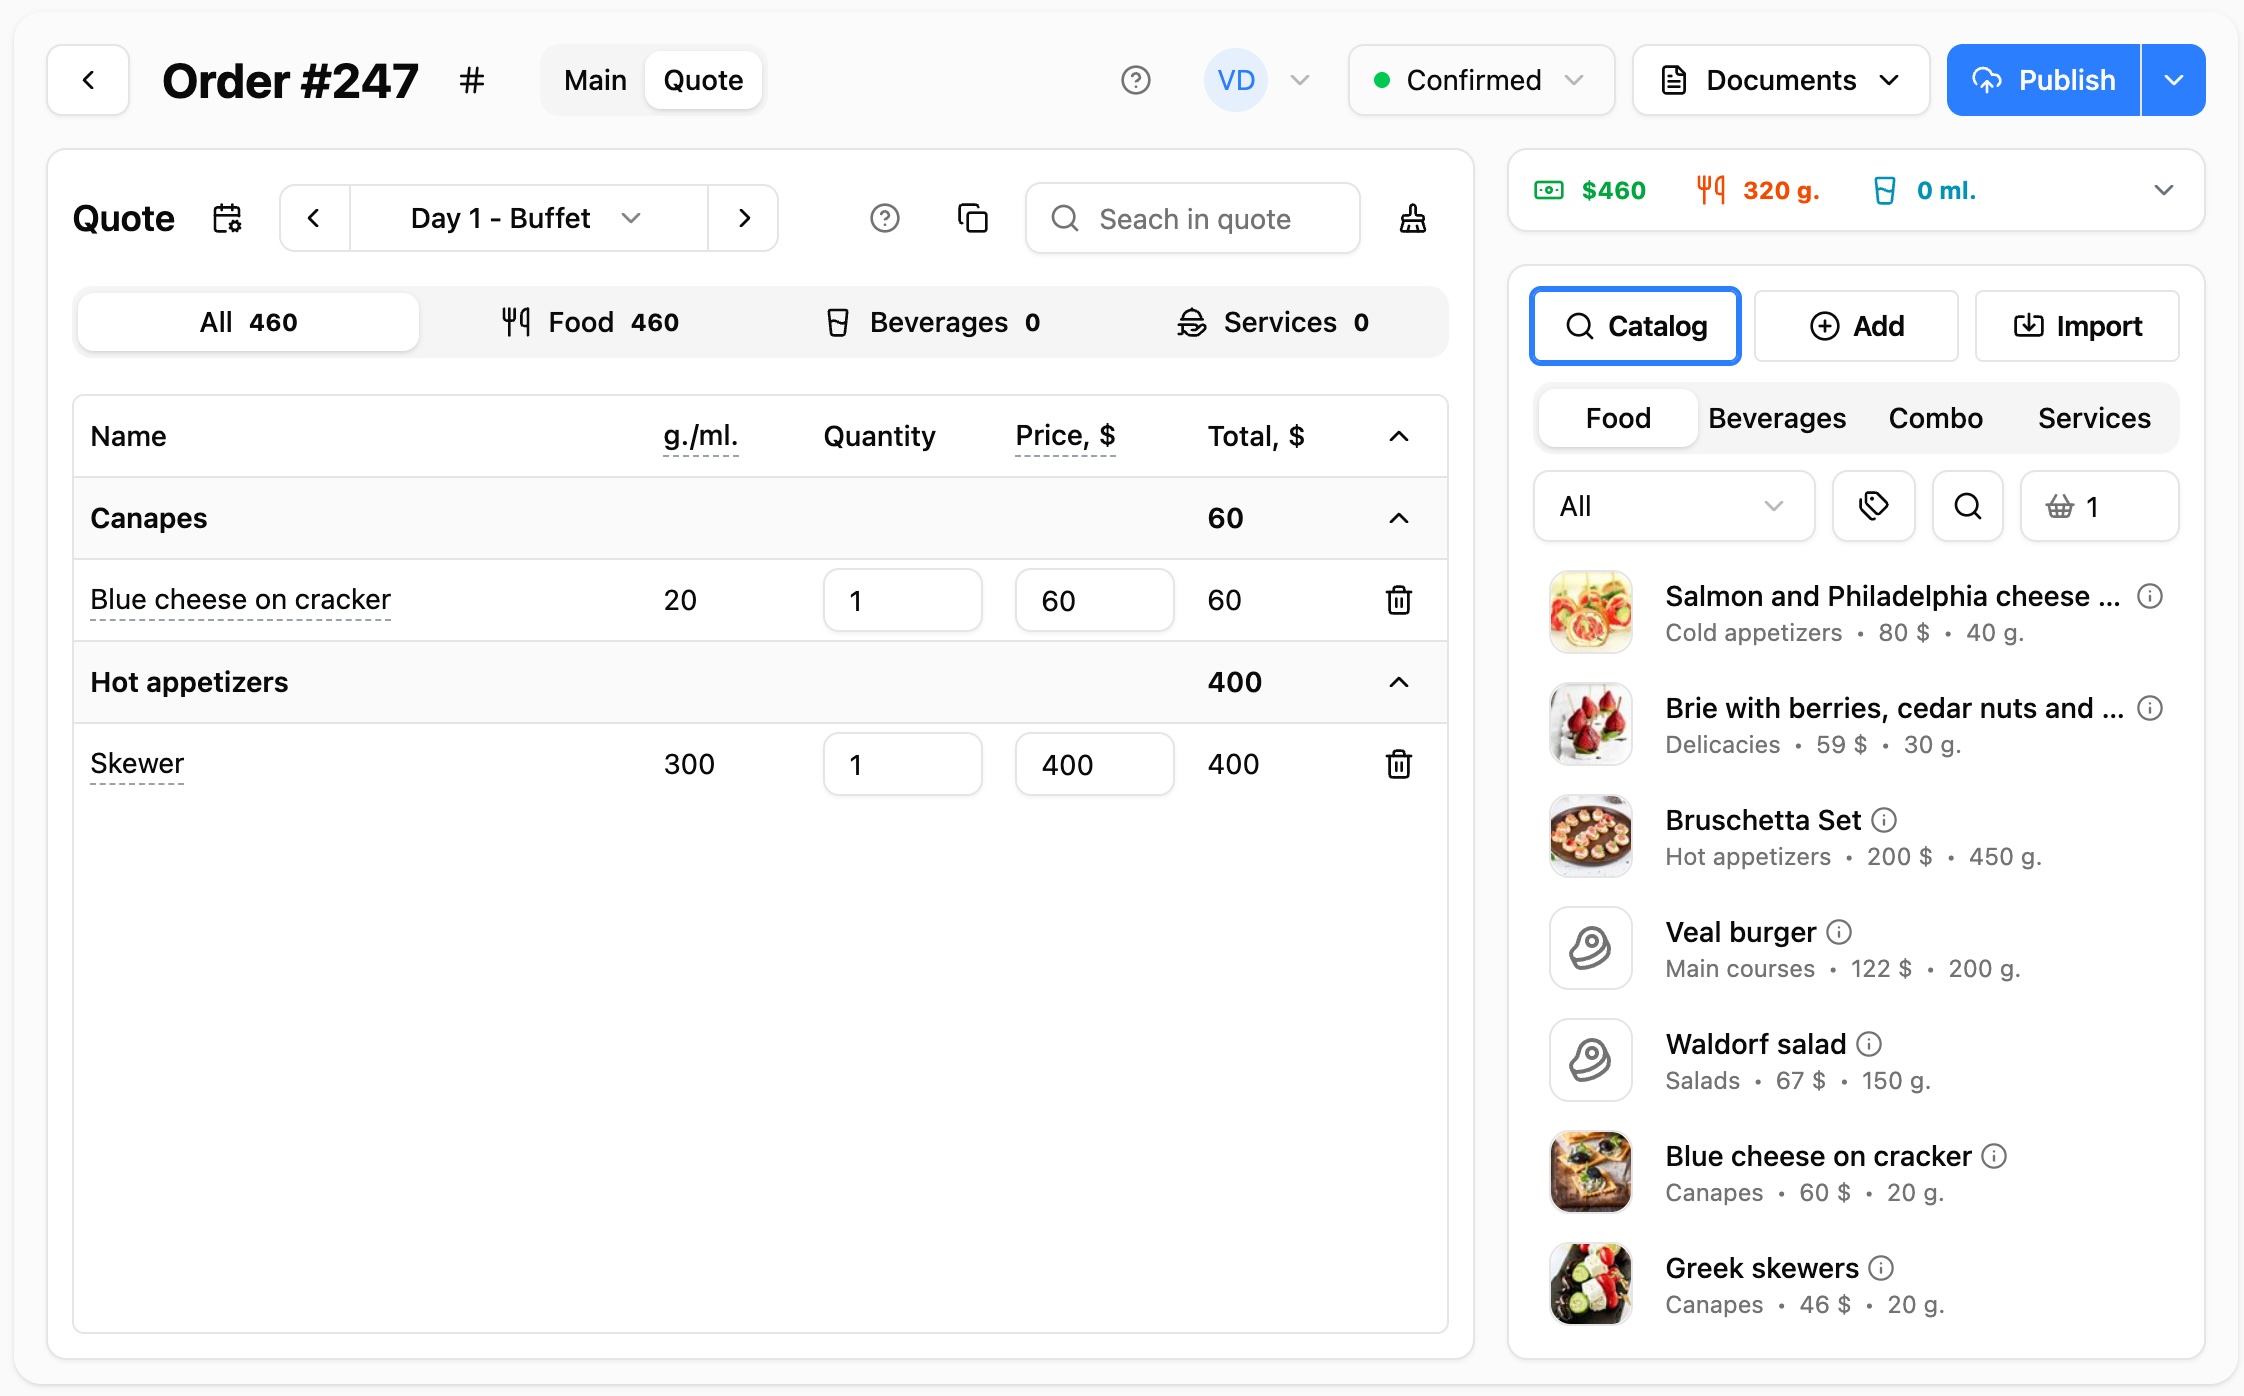Open the help icon in the top header
The image size is (2244, 1396).
point(1136,80)
